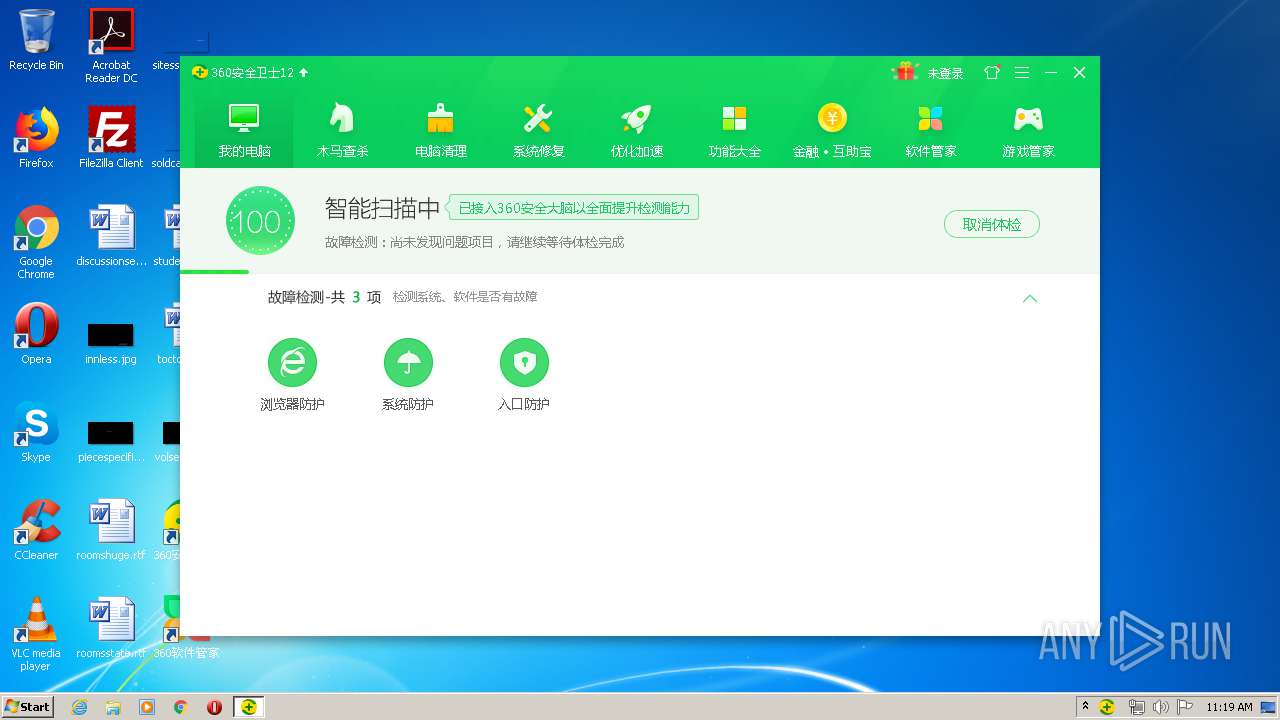Collapse the 故障检测 section chevron
This screenshot has height=720, width=1280.
point(1030,298)
